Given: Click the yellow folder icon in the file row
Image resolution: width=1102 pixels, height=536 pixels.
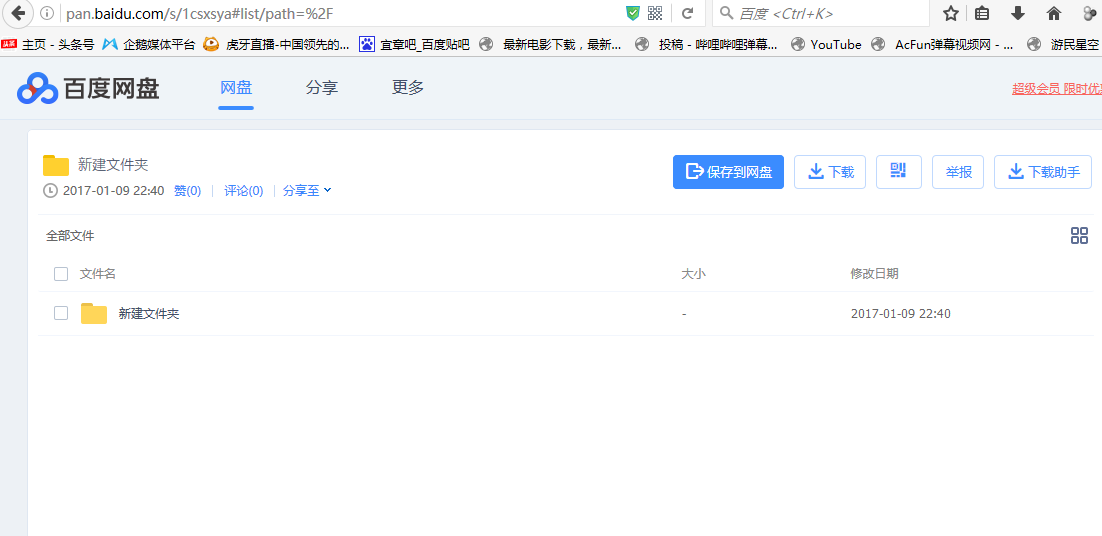Looking at the screenshot, I should 93,313.
